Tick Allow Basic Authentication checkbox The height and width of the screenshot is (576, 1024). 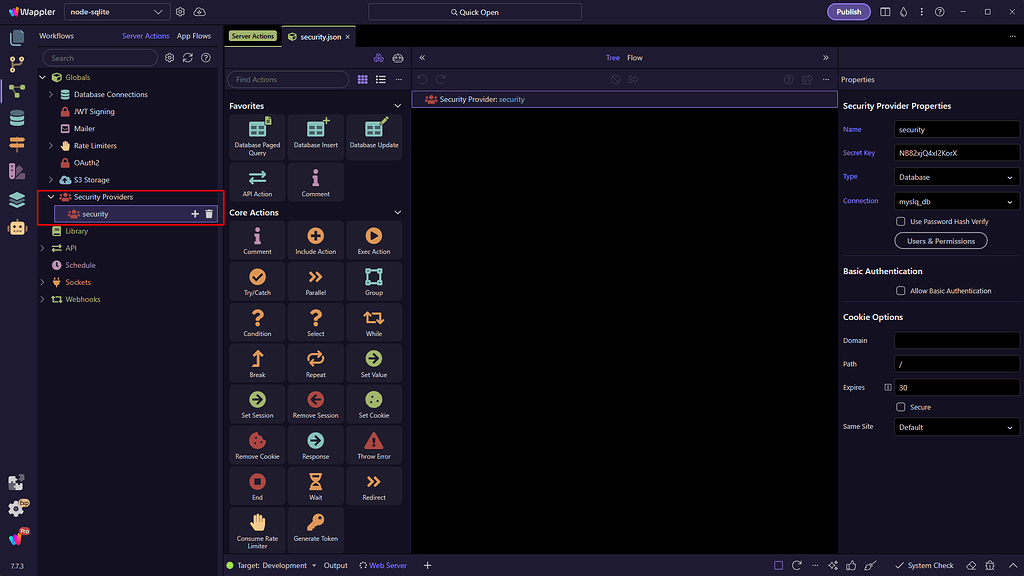click(901, 291)
